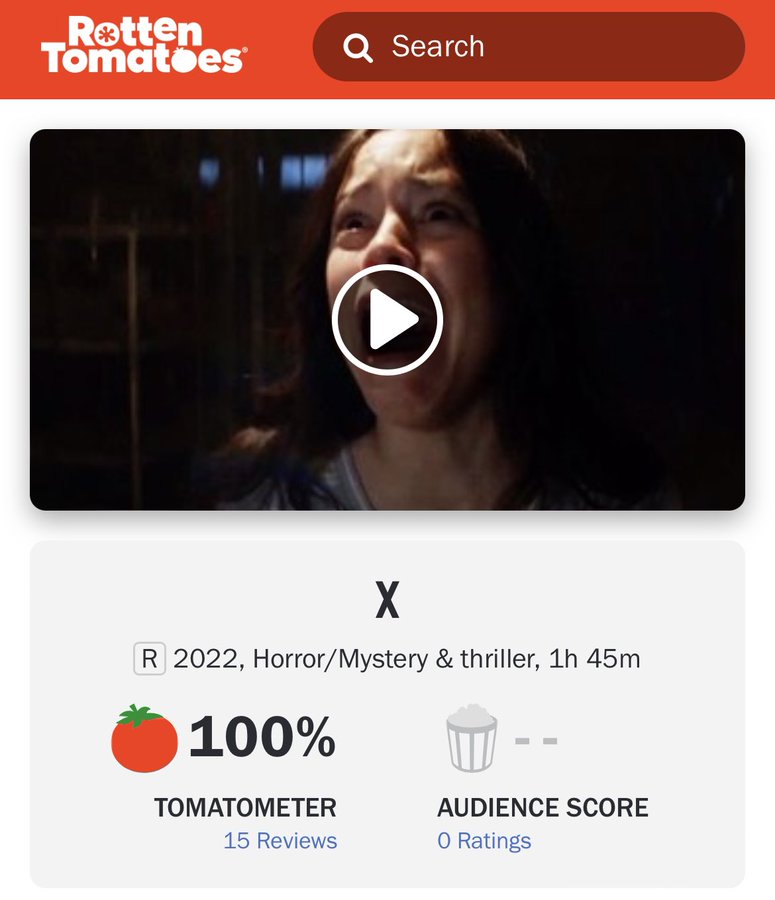Click the movie title X
The image size is (775, 900).
[x=388, y=600]
